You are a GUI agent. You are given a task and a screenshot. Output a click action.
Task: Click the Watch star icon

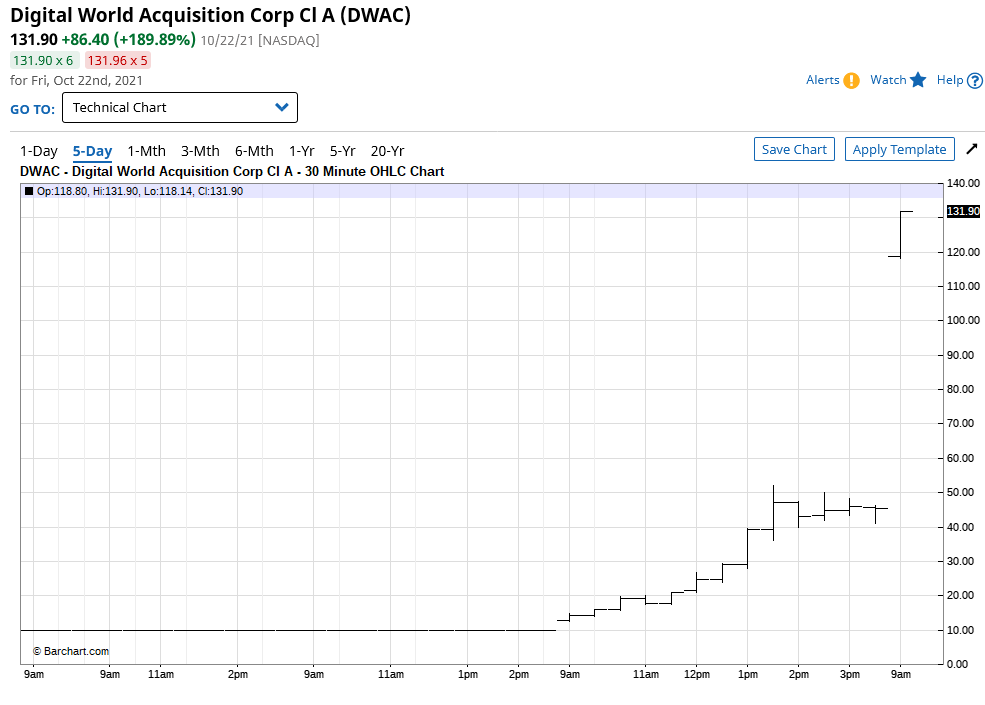[x=918, y=80]
